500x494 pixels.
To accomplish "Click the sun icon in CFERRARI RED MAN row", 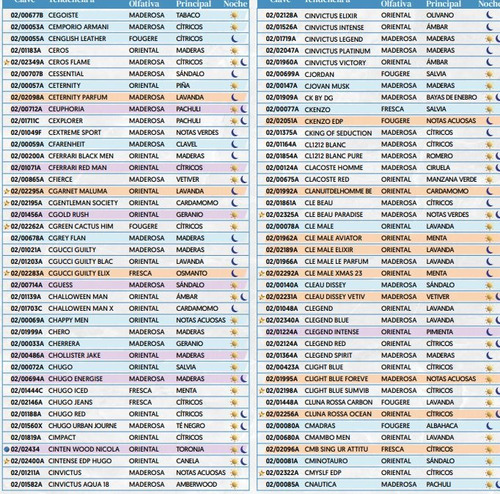I will (234, 168).
